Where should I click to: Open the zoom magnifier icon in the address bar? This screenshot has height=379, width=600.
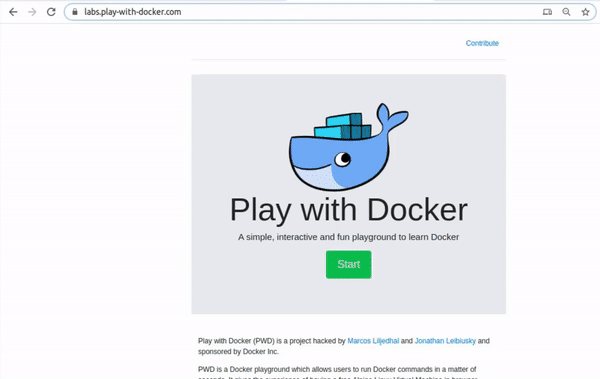coord(566,12)
